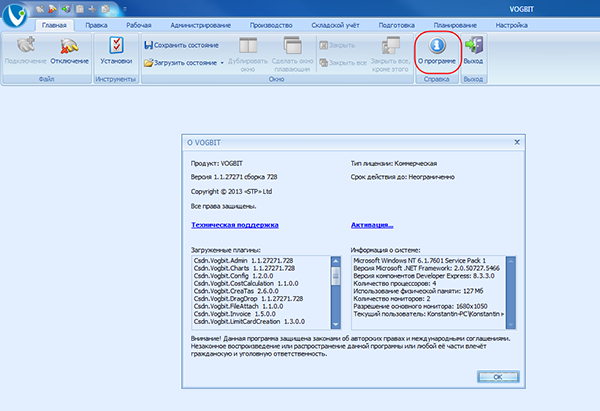Image resolution: width=600 pixels, height=411 pixels.
Task: Click the loaded plugins list scrollbar
Action: (x=335, y=290)
